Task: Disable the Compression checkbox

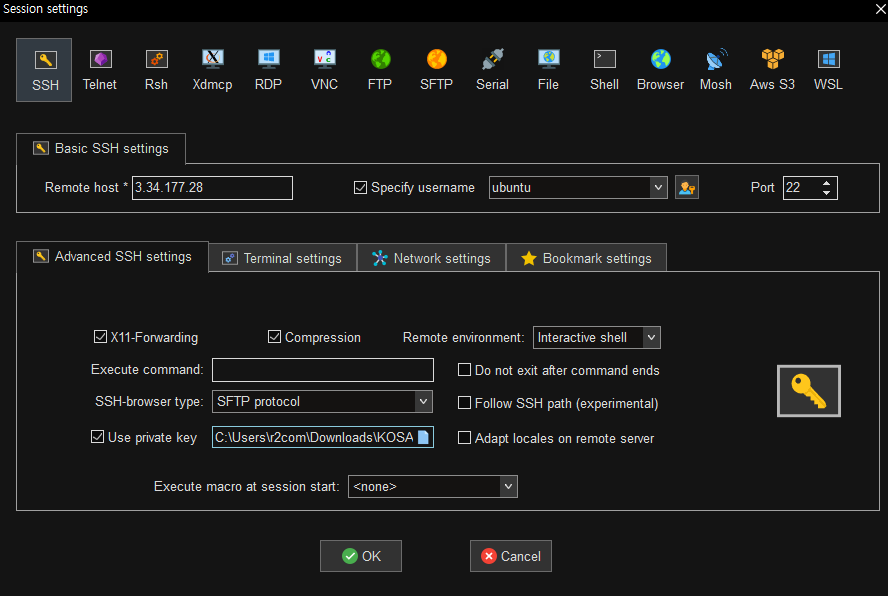Action: 274,337
